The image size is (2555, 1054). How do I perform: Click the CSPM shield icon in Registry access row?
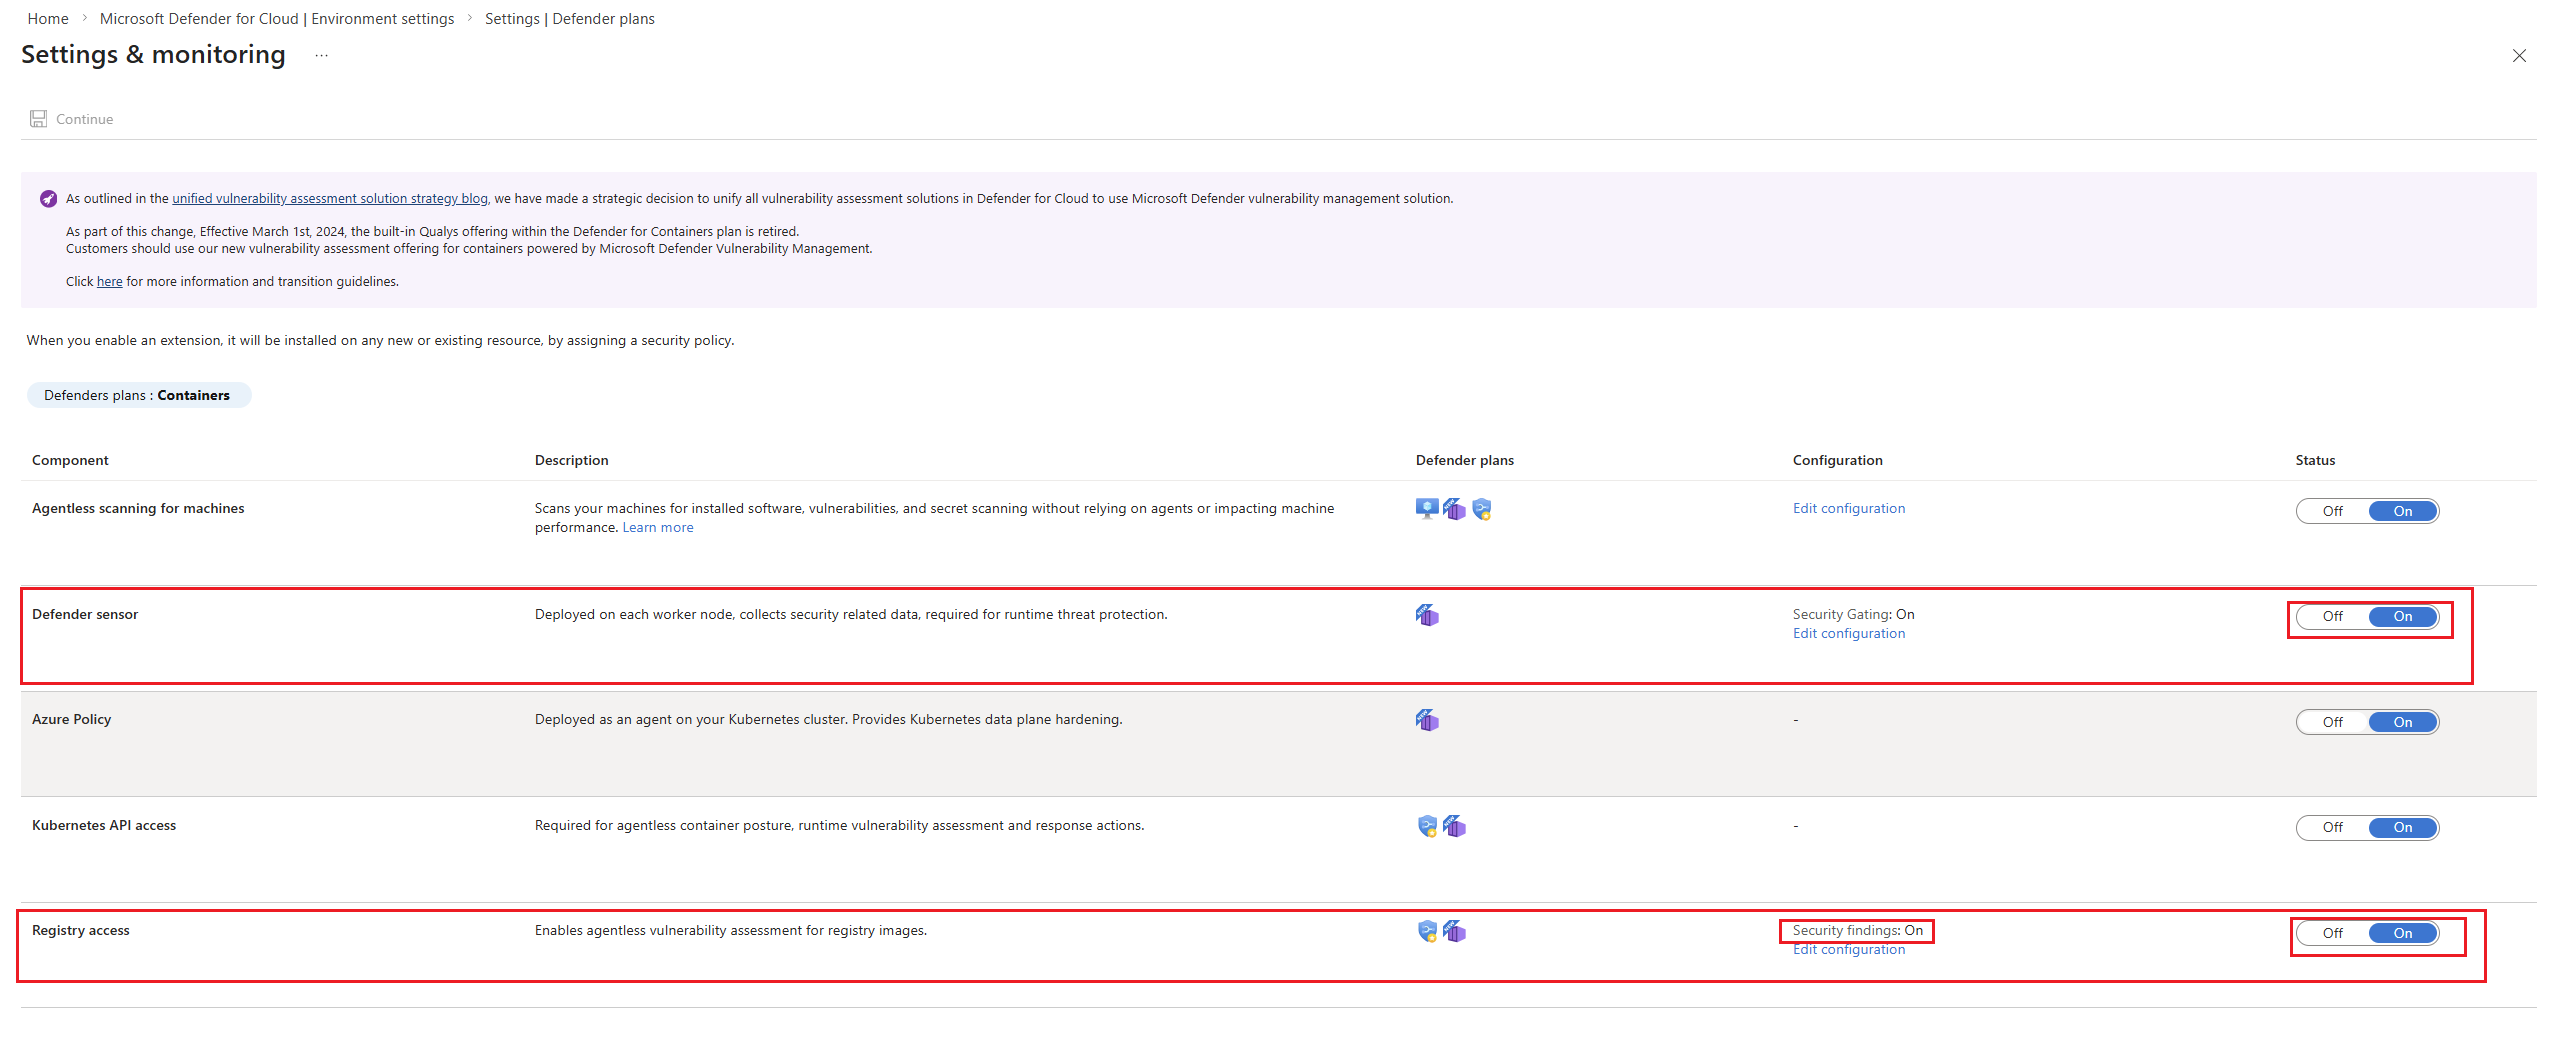point(1427,931)
